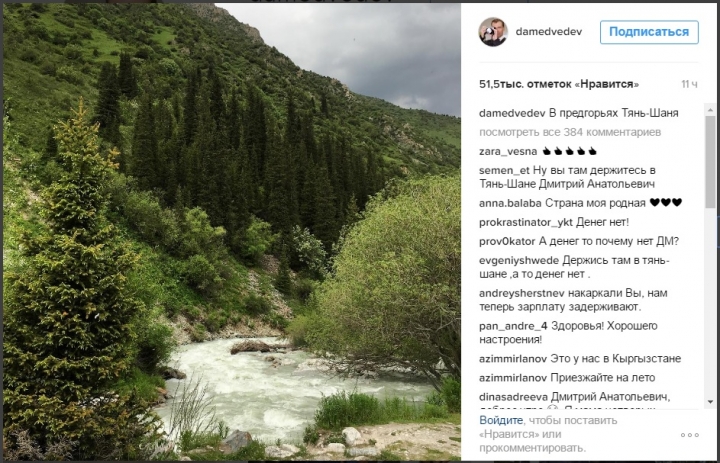The image size is (720, 463).
Task: Click the comments scrollbar up arrow
Action: [710, 110]
